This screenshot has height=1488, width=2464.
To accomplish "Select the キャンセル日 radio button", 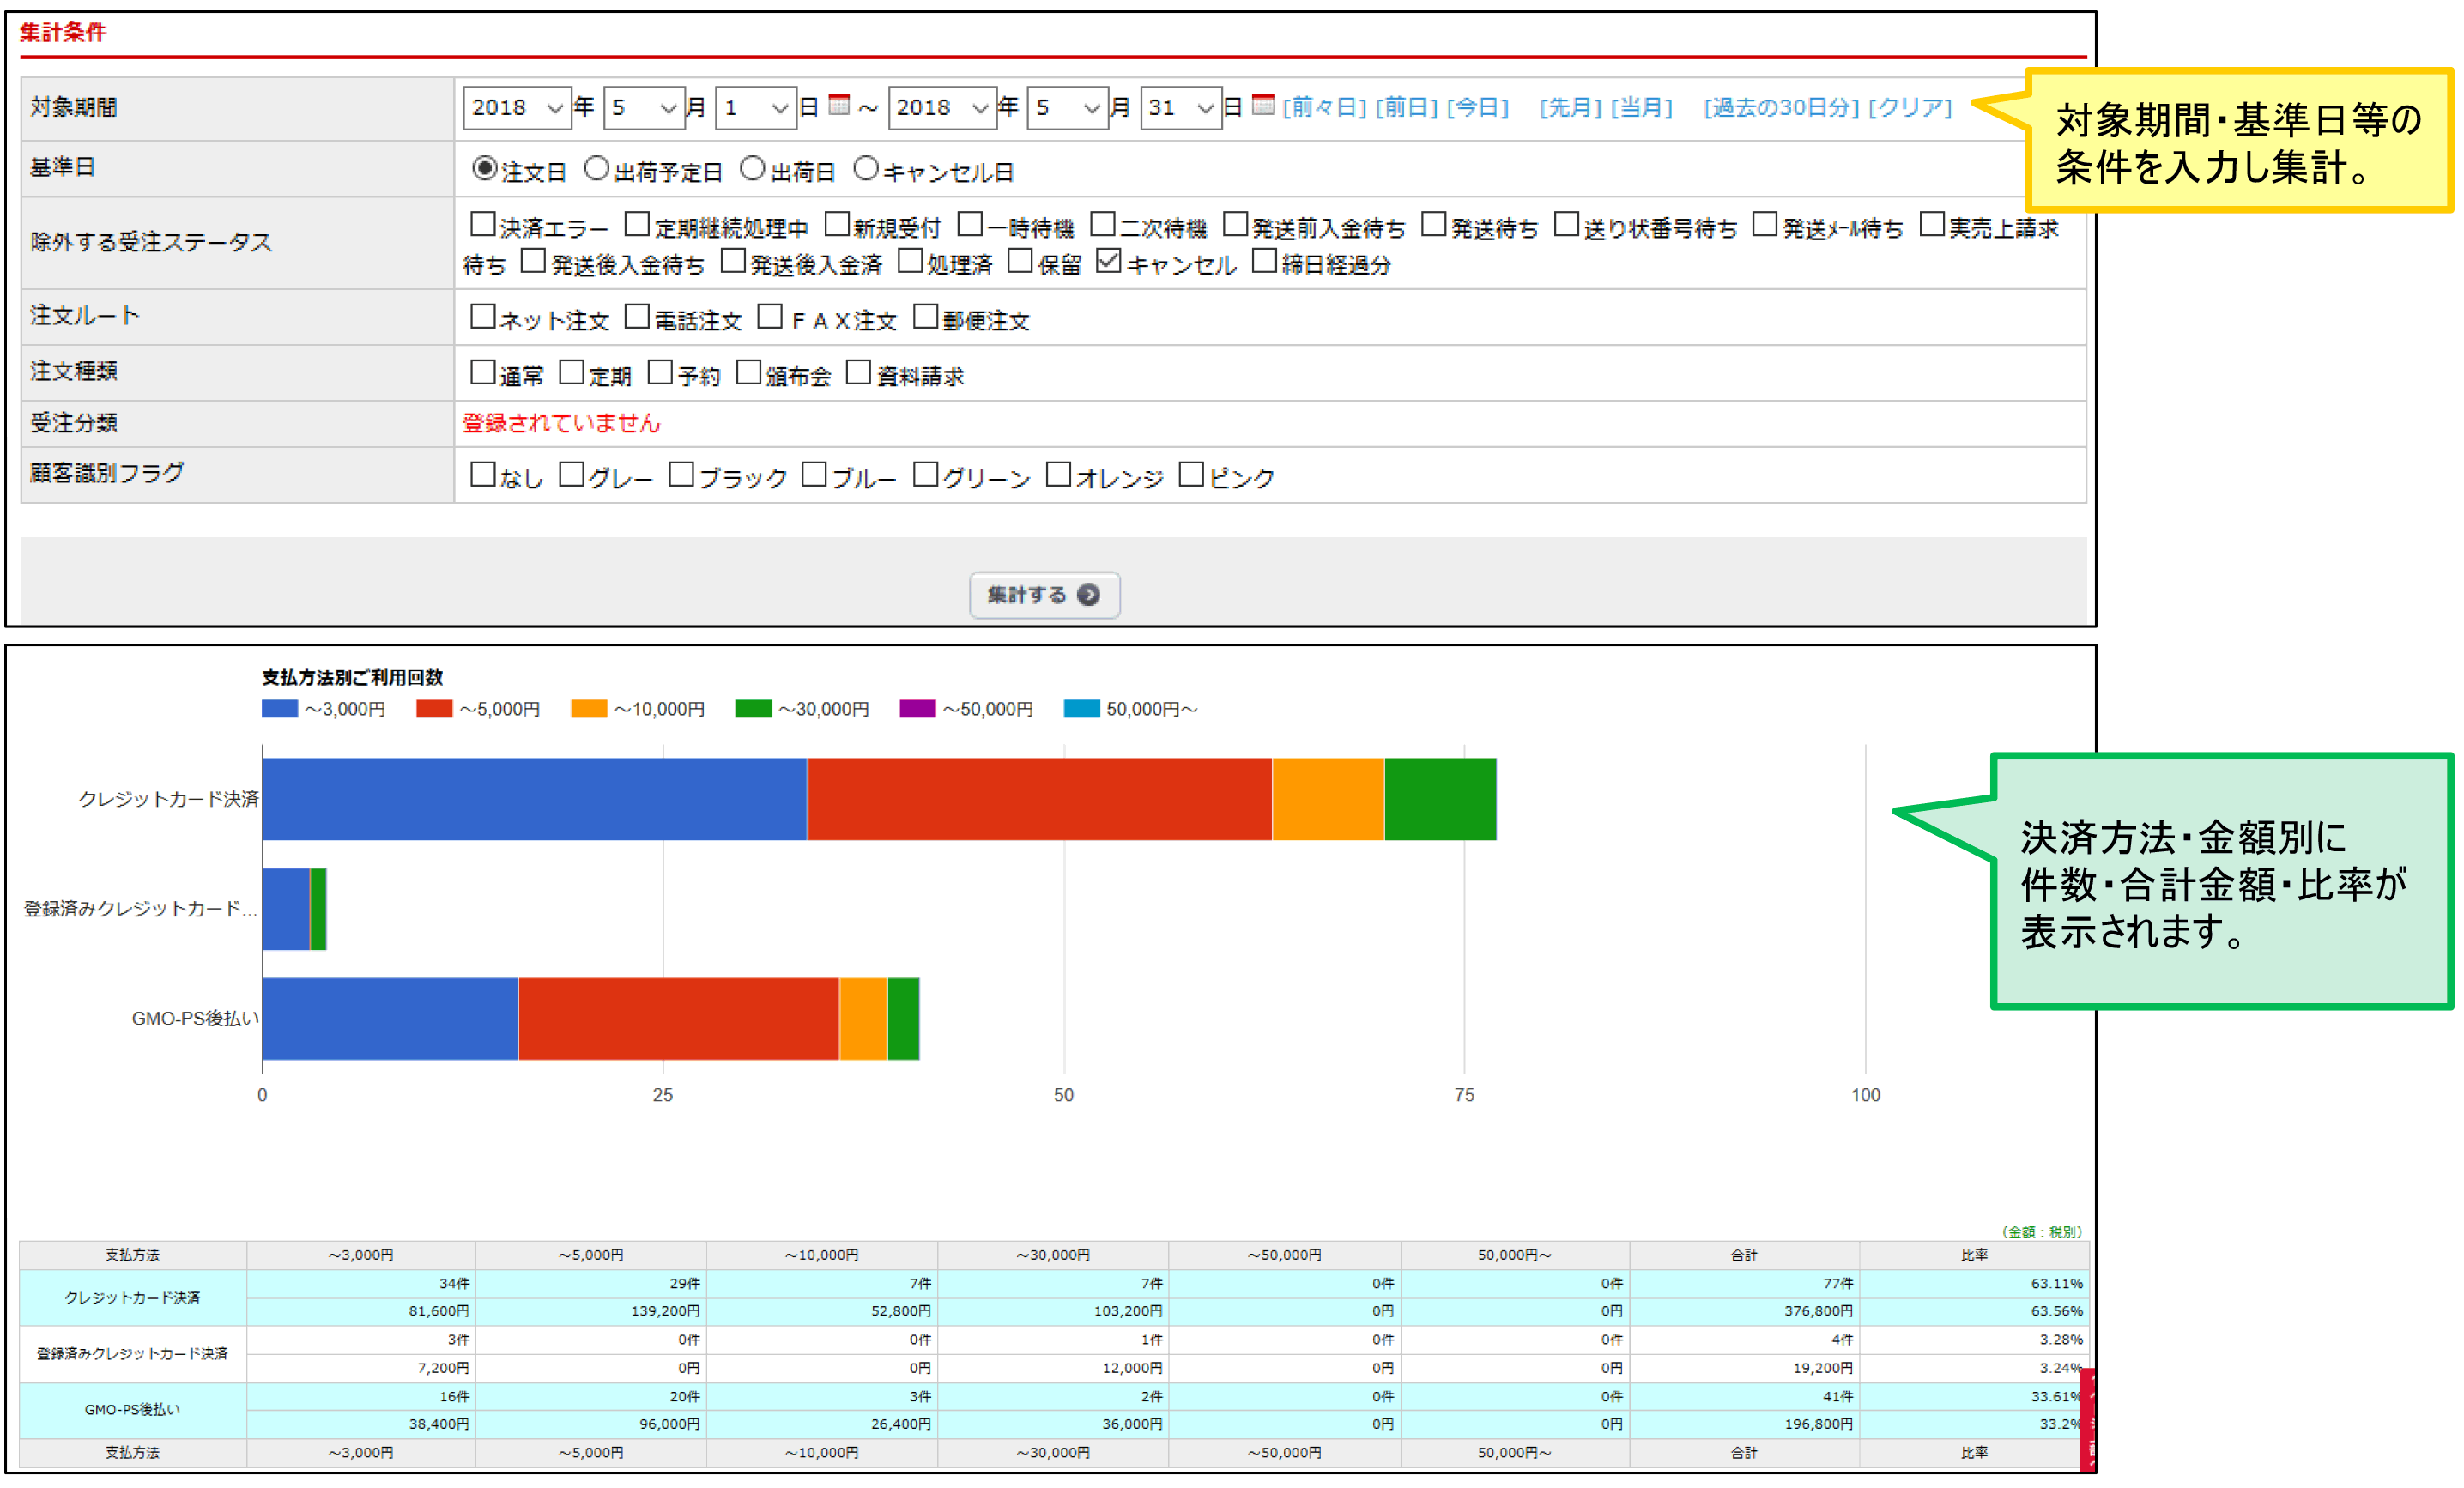I will 866,169.
